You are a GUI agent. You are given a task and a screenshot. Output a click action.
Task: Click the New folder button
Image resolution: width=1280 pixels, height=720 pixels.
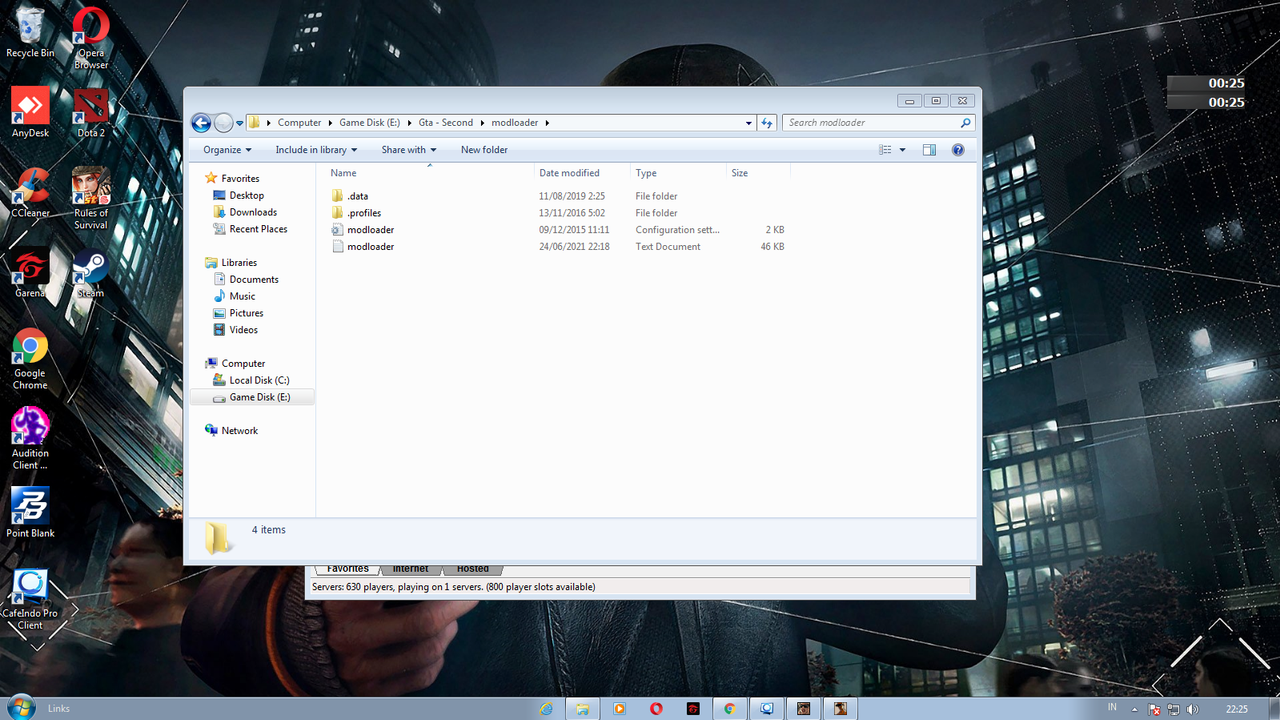pos(484,150)
